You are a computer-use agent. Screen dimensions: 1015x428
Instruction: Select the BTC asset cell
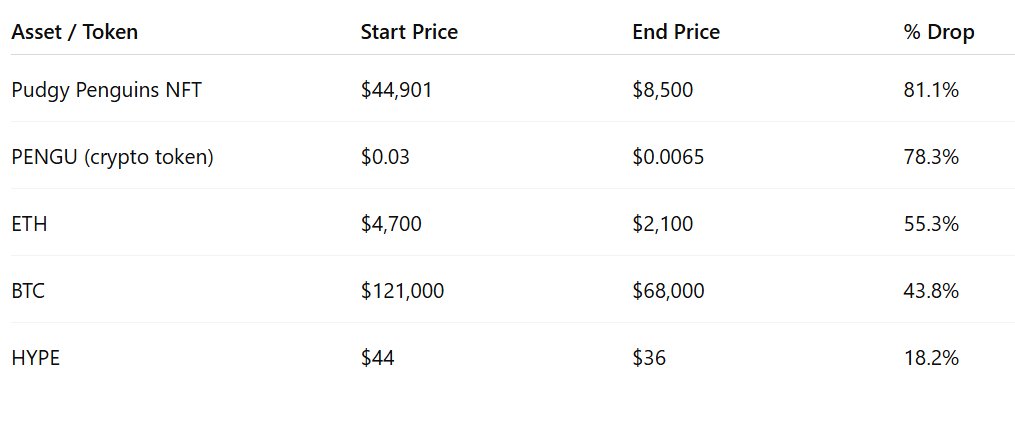point(28,291)
